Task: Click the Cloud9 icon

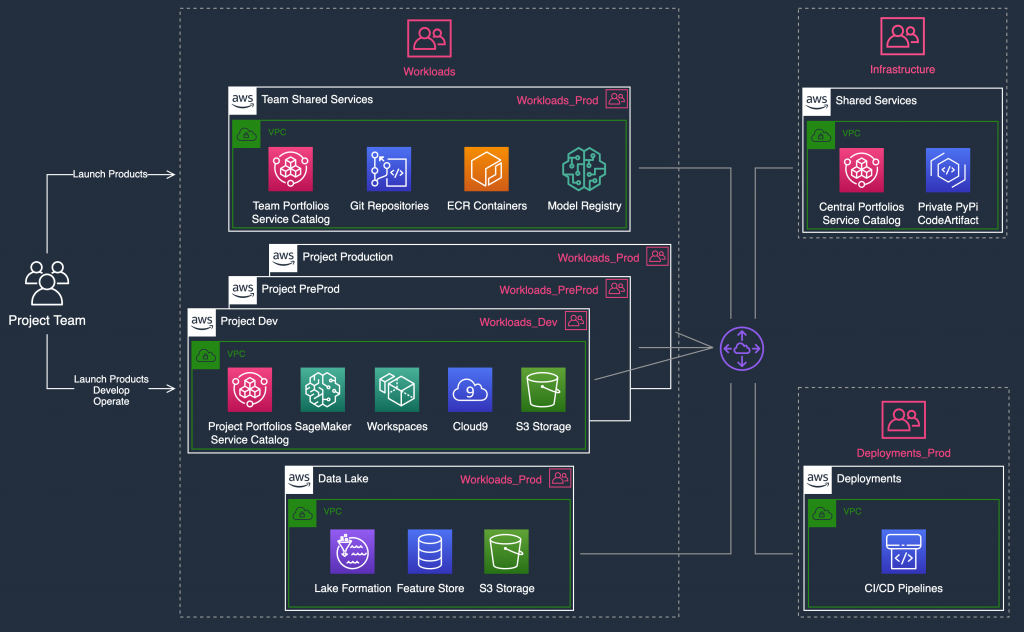Action: coord(470,389)
